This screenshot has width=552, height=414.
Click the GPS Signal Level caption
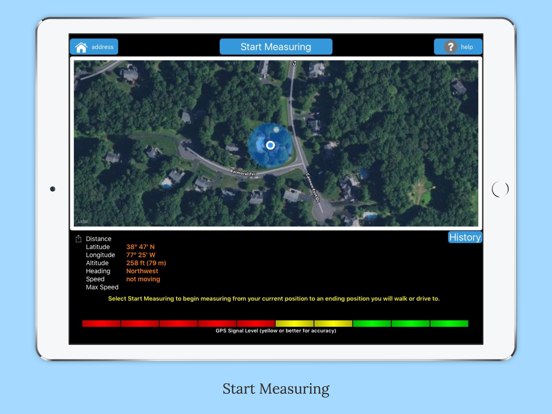pos(276,331)
